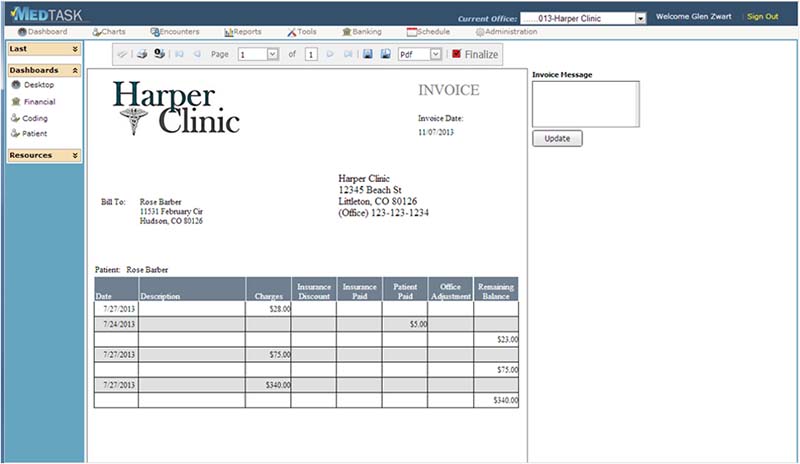Click the printer icon in report toolbar

coord(142,54)
